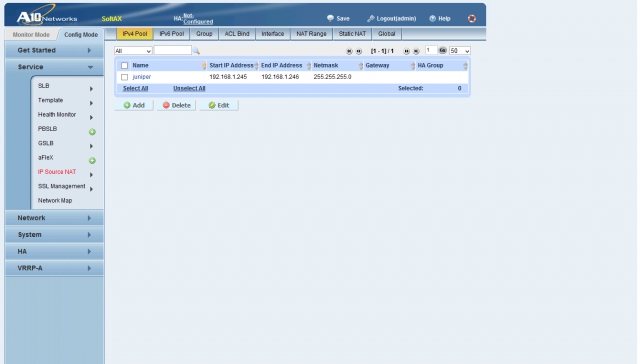This screenshot has height=364, width=640.
Task: Click the lifebuoy support icon
Action: coord(472,18)
